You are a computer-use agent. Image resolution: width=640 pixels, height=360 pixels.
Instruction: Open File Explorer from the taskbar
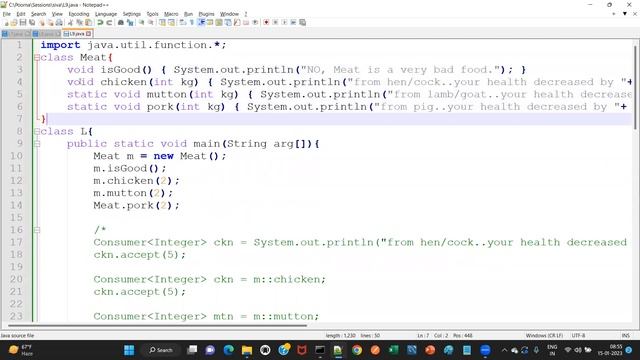(247, 350)
